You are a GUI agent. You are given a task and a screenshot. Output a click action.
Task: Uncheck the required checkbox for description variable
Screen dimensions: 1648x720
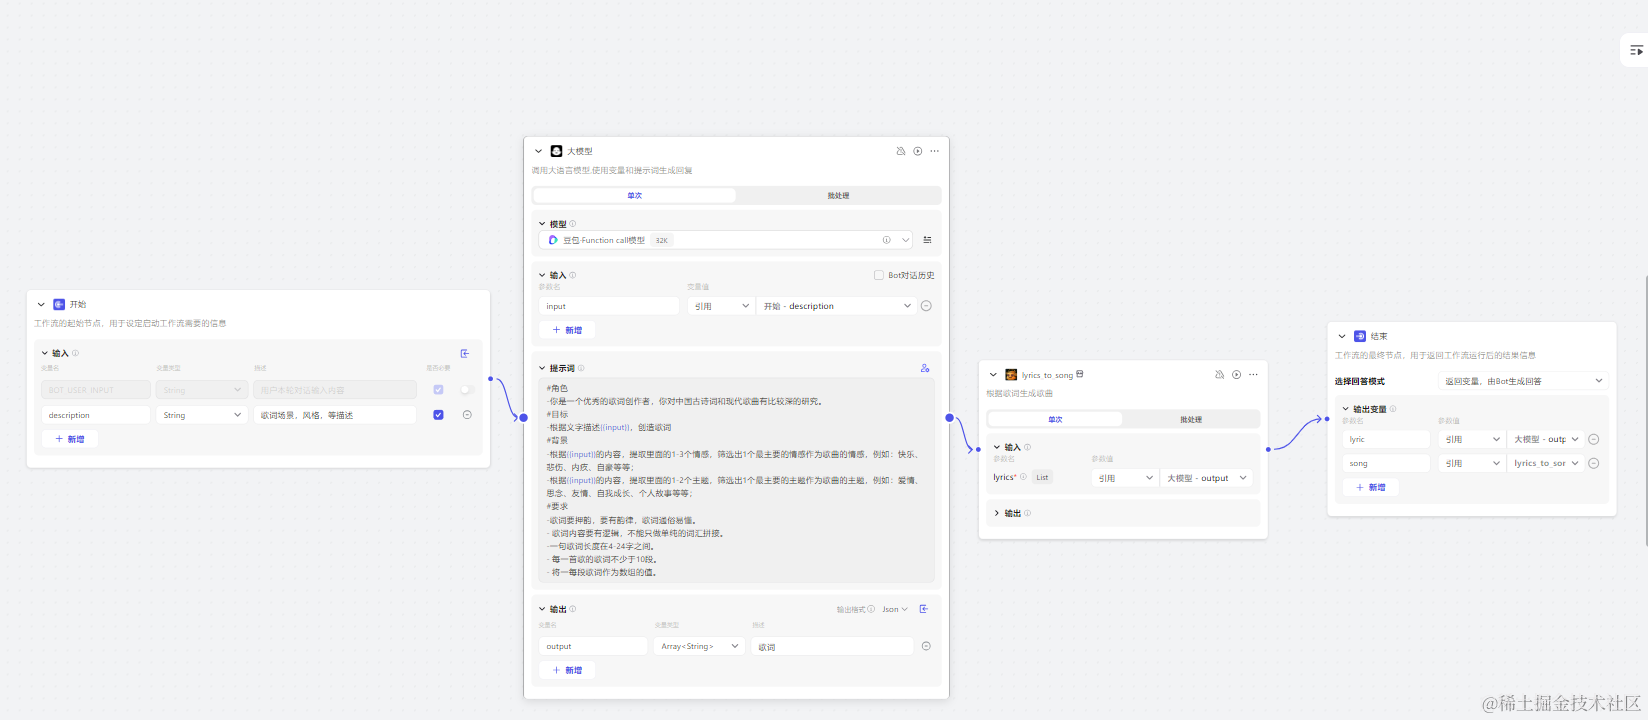[x=438, y=415]
